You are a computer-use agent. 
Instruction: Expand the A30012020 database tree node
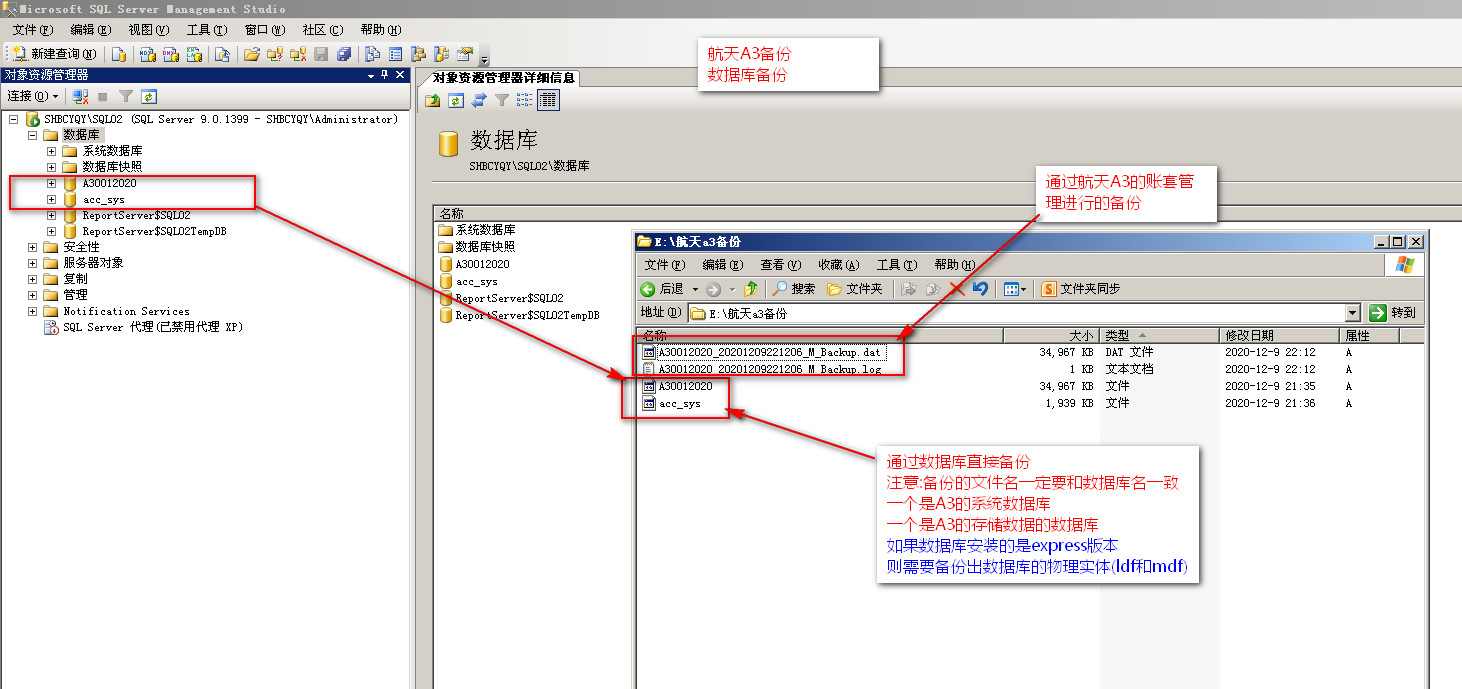pyautogui.click(x=51, y=183)
